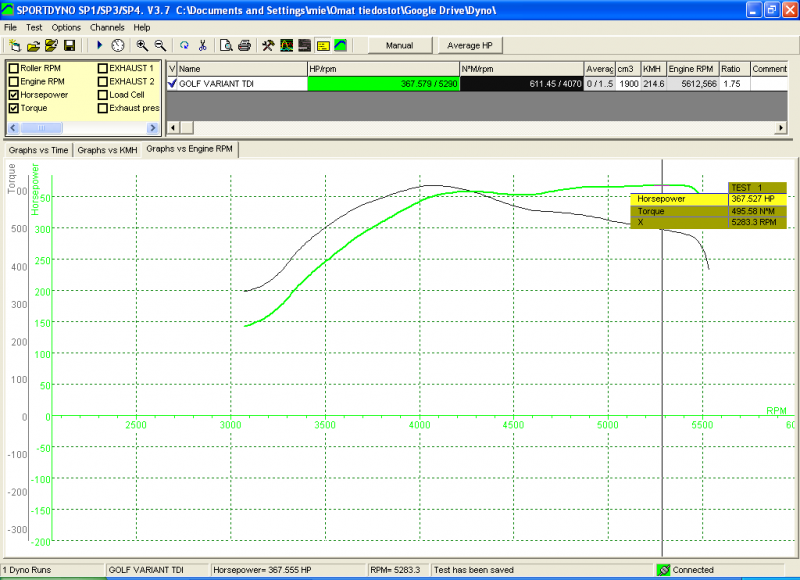
Task: Open the print preview icon
Action: (x=227, y=46)
